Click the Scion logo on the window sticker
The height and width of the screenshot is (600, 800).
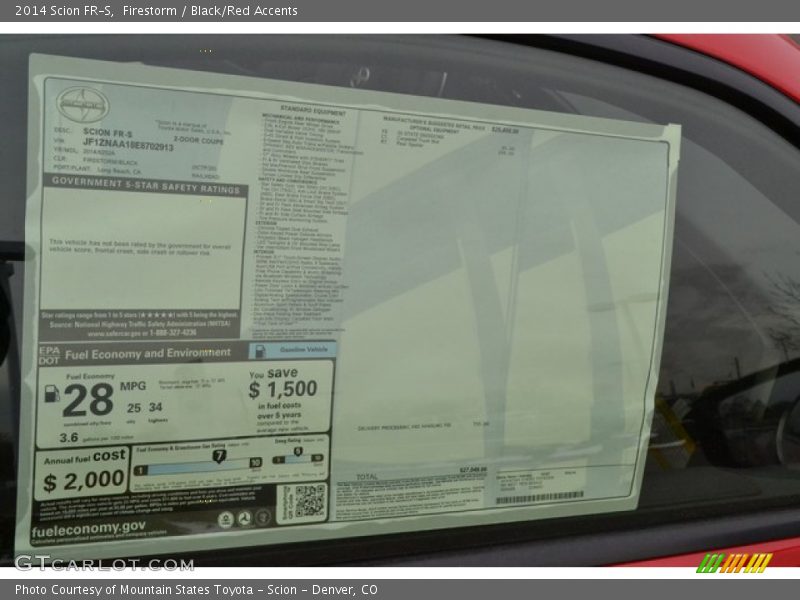[x=83, y=105]
